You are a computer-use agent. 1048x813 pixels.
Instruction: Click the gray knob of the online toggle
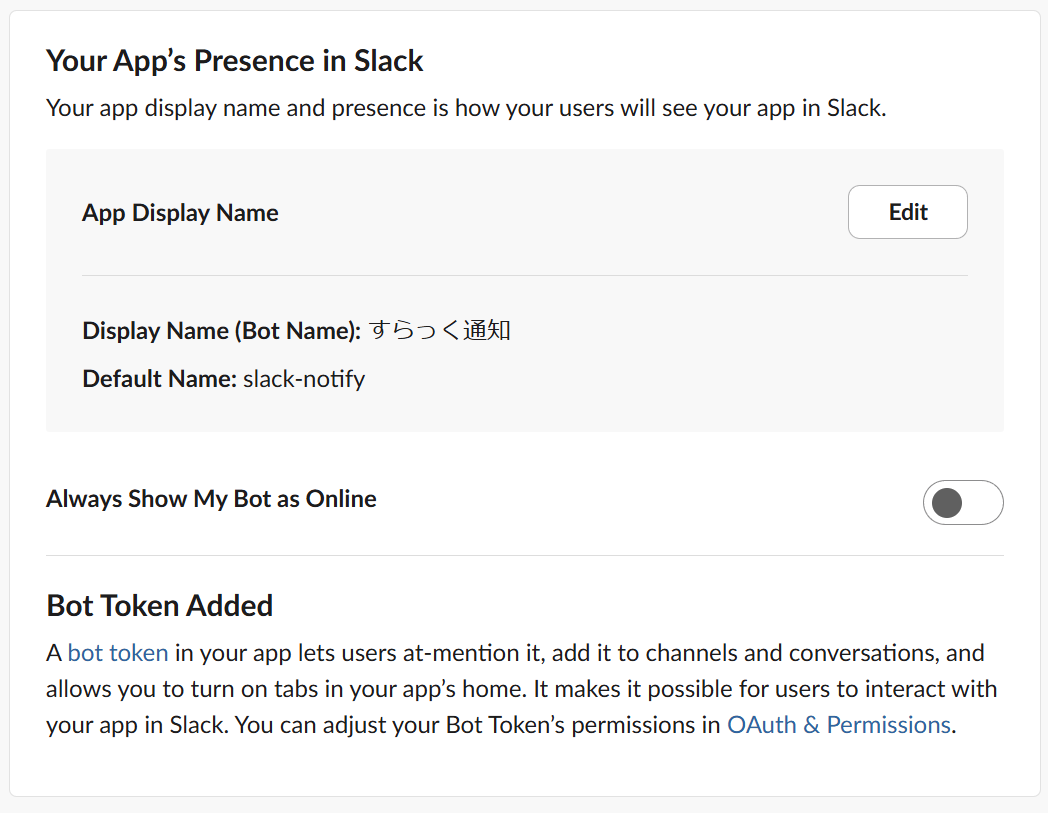coord(947,503)
